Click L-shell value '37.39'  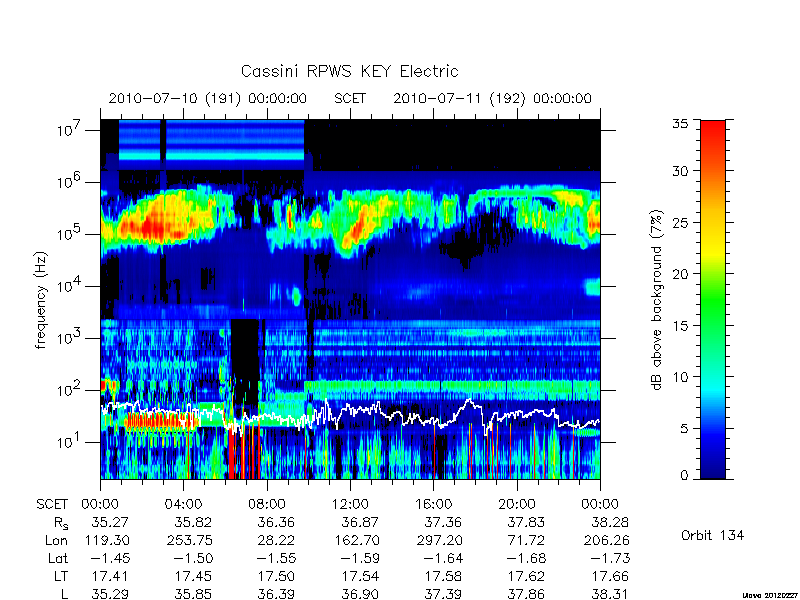[x=443, y=594]
